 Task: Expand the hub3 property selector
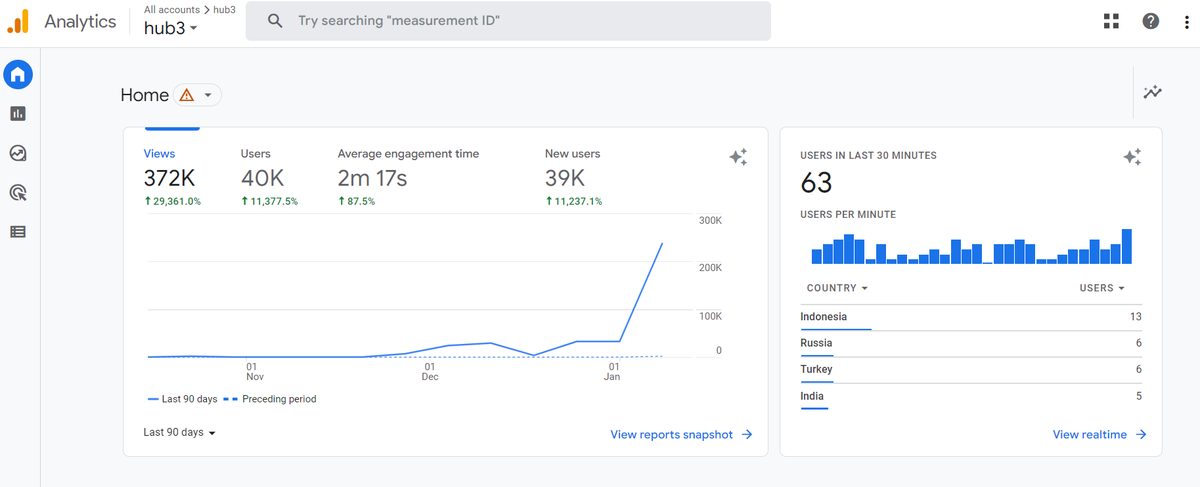tap(171, 28)
